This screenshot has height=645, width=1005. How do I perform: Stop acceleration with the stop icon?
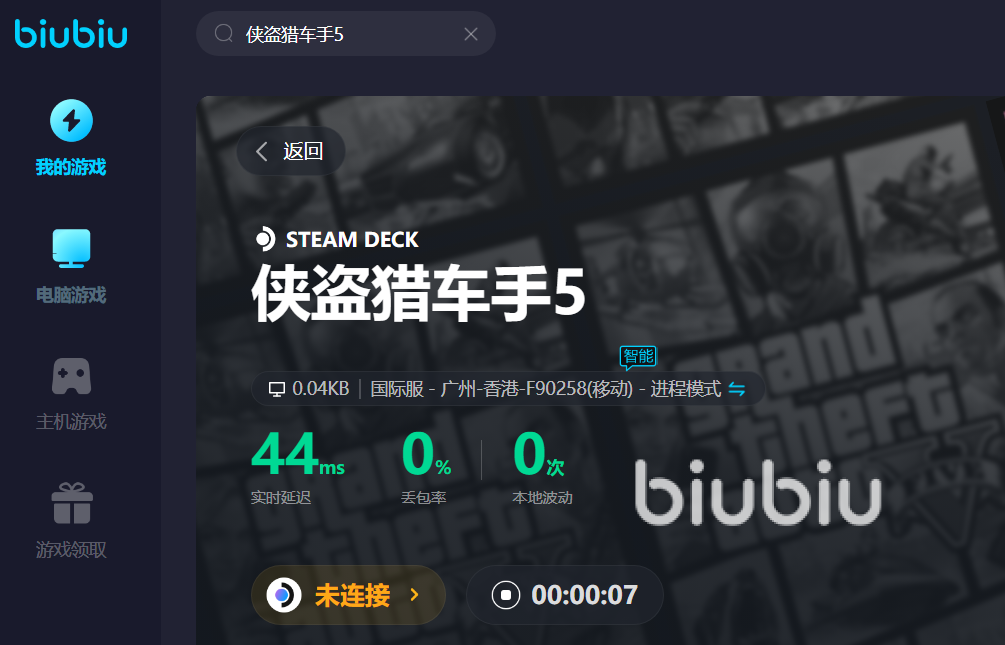(506, 595)
